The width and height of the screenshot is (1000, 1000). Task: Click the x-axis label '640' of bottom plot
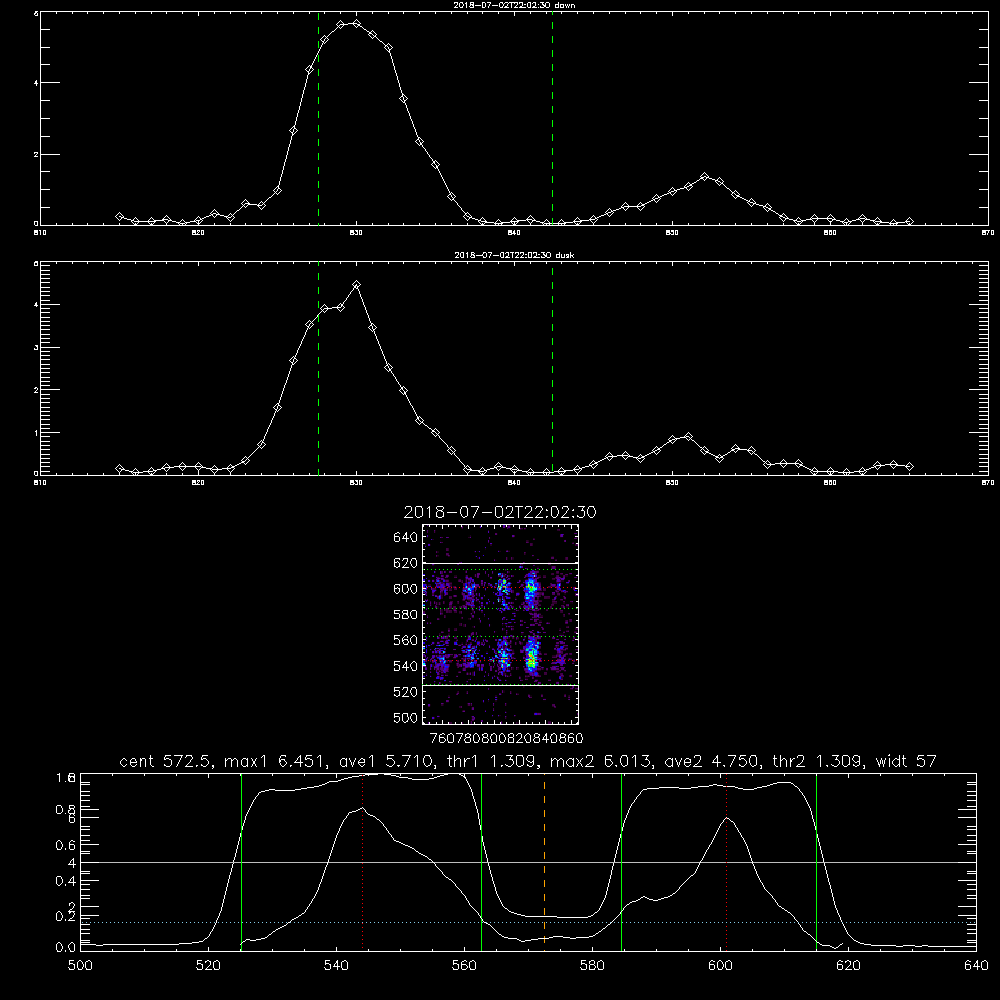976,966
